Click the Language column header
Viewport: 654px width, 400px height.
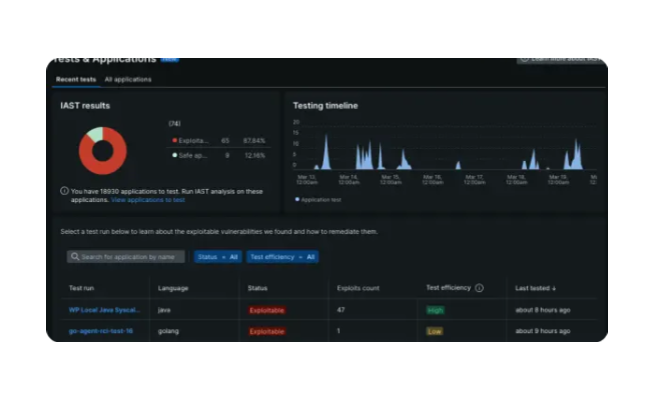pyautogui.click(x=173, y=288)
